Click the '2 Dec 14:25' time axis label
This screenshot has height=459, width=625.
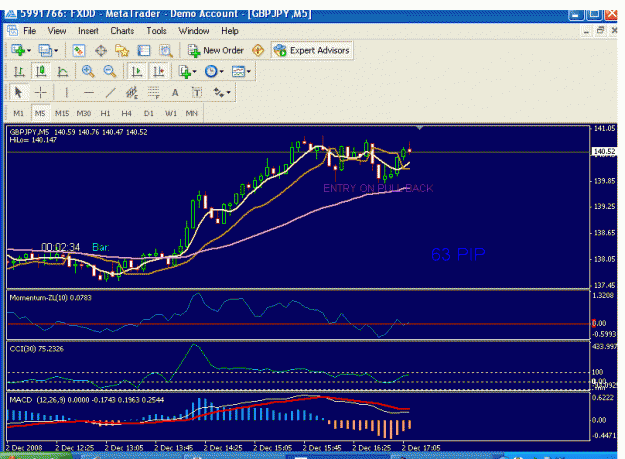[223, 448]
